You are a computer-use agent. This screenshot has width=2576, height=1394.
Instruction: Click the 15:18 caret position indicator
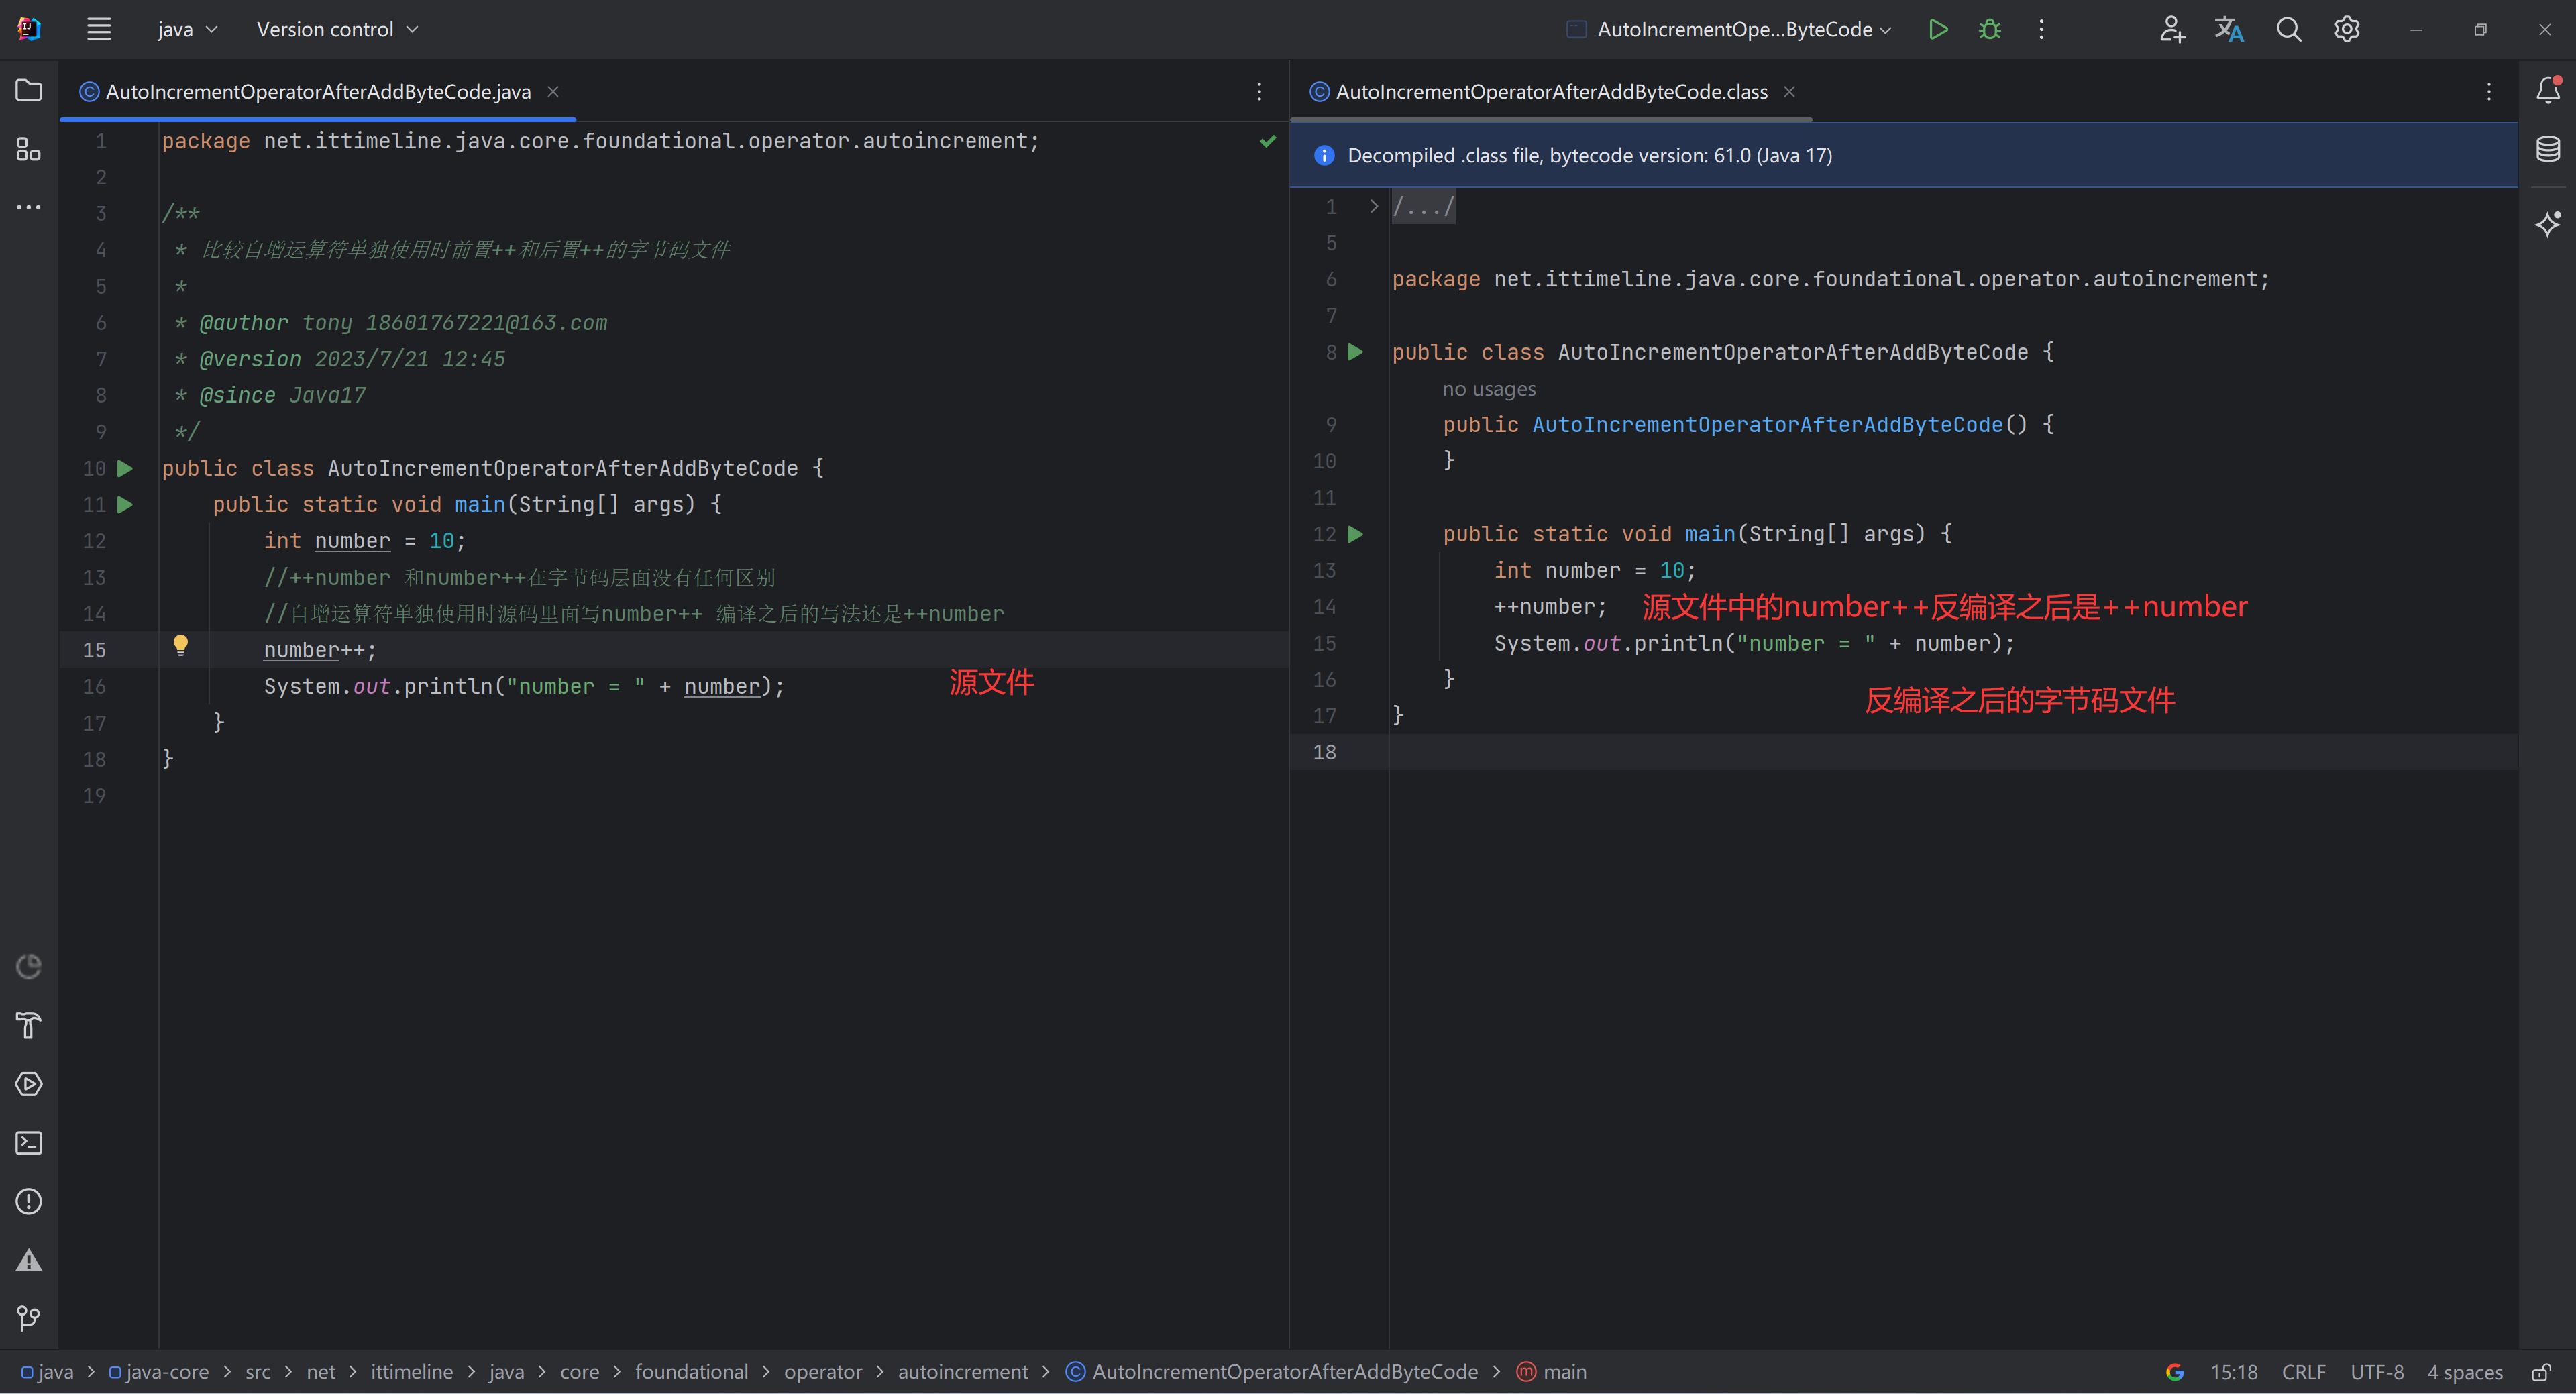2233,1372
